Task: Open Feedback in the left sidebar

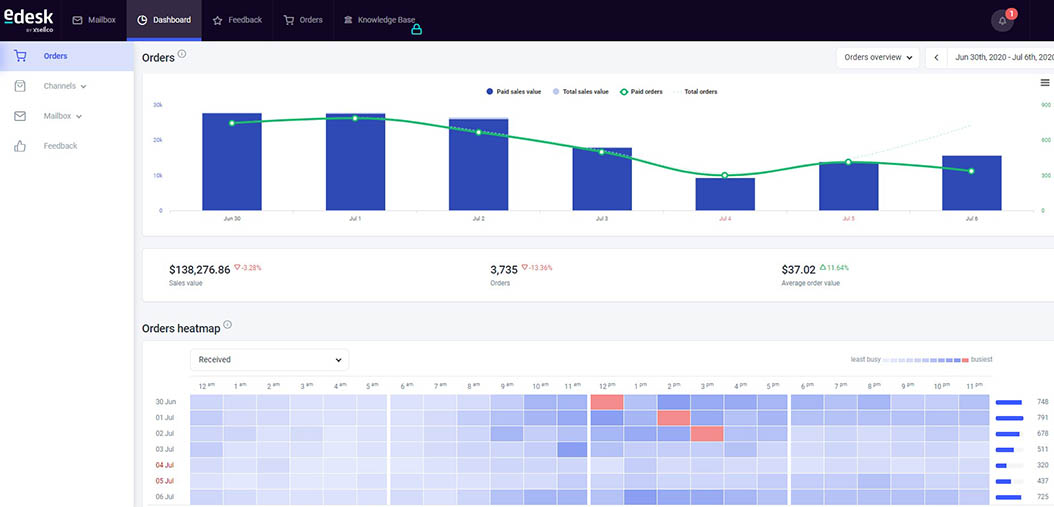Action: [60, 145]
